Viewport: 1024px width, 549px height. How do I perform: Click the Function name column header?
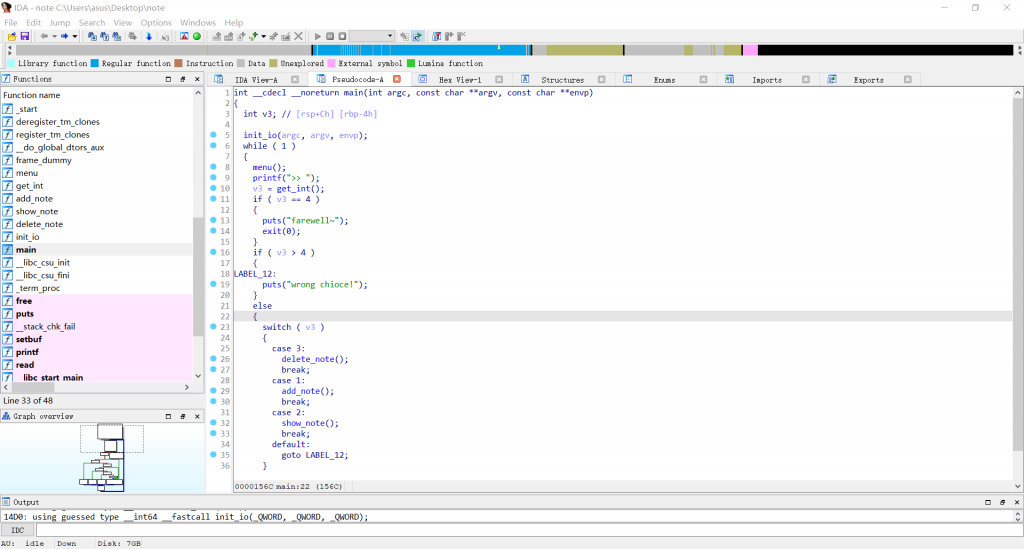pos(97,95)
